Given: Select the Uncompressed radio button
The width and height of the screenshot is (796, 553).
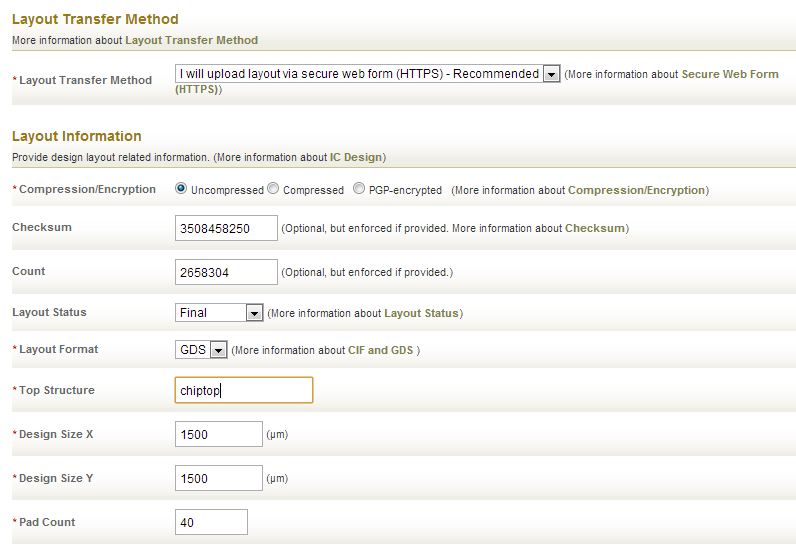Looking at the screenshot, I should point(180,188).
